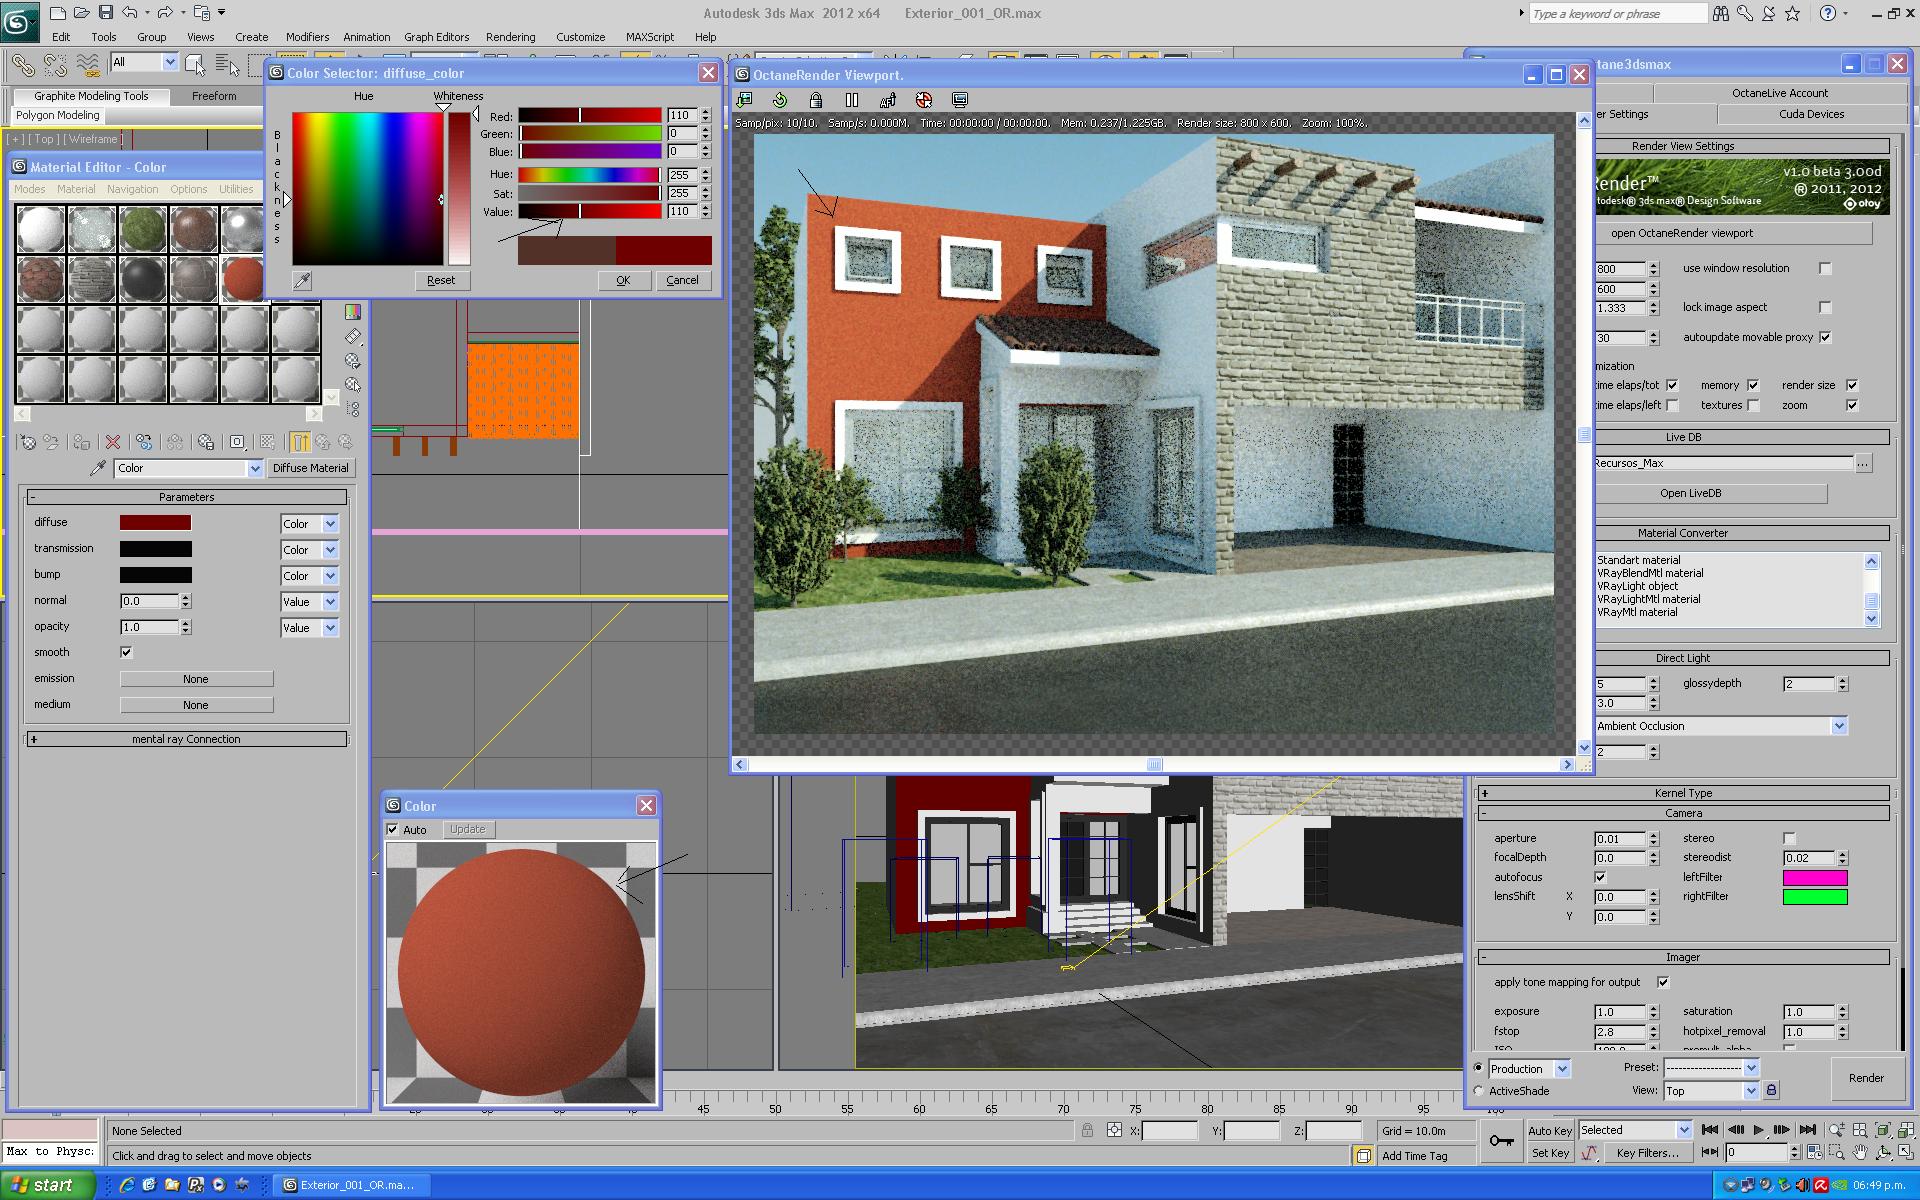Click the Color Selector eyedropper icon
This screenshot has height=1200, width=1920.
tap(301, 281)
